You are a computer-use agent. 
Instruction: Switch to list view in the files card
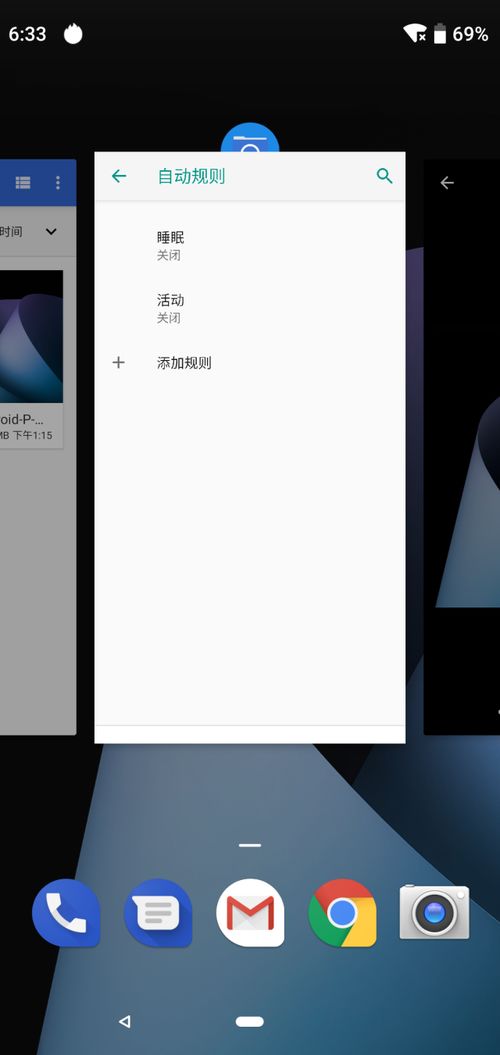(x=23, y=182)
